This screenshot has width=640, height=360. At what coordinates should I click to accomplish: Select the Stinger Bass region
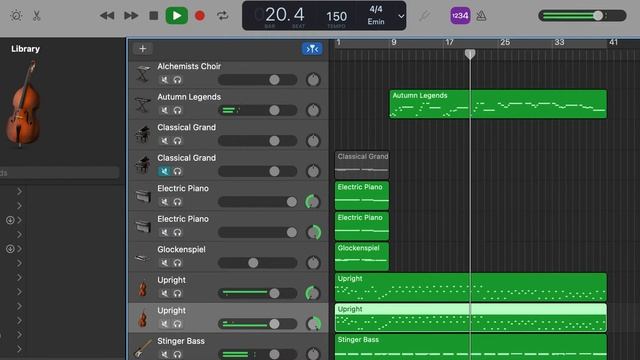point(471,347)
